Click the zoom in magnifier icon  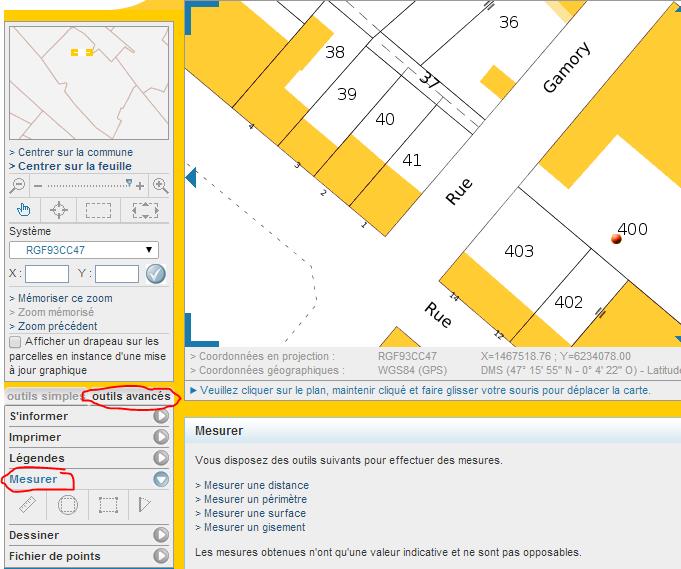click(160, 185)
